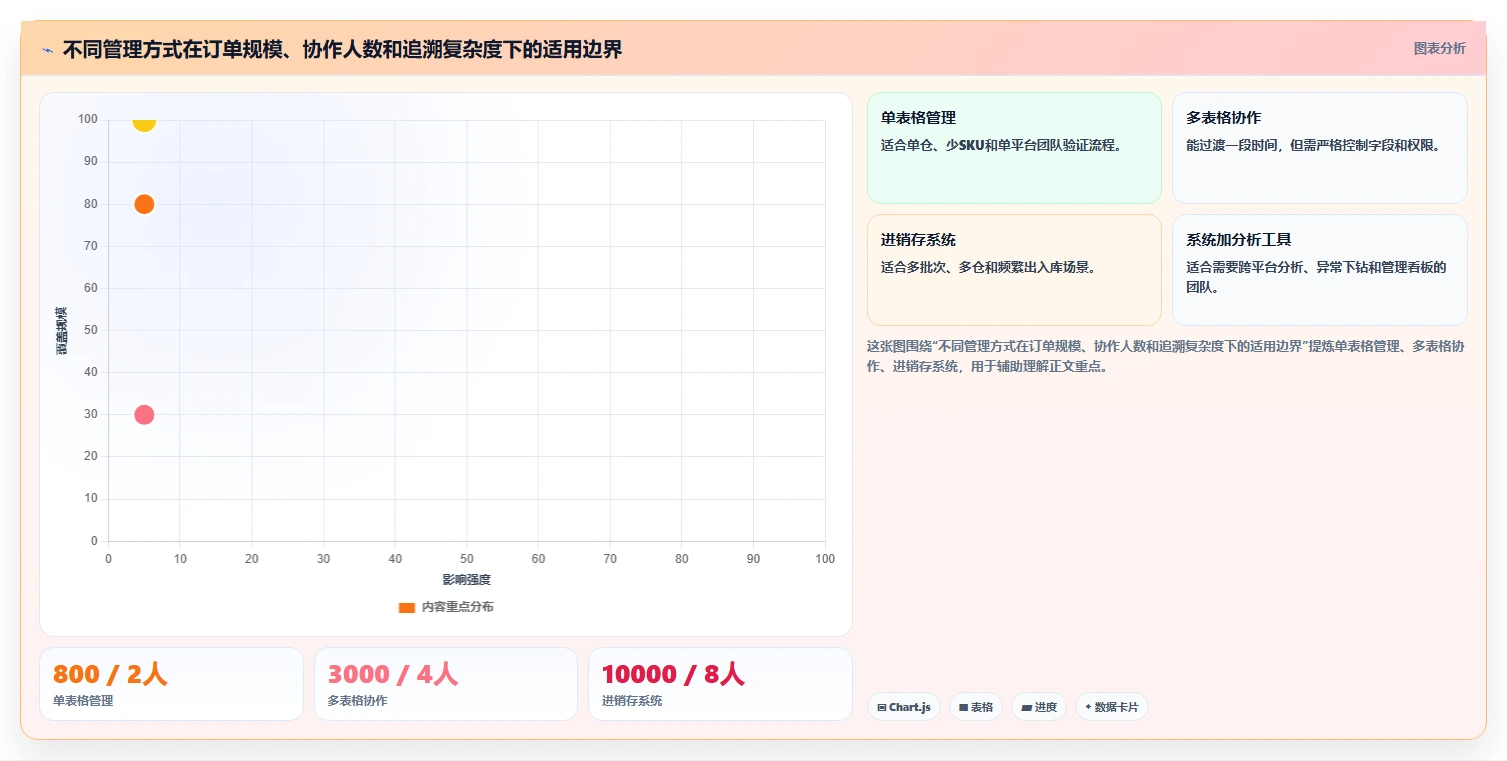This screenshot has height=761, width=1507.
Task: Toggle the 内容重点分布 legend swatch
Action: [406, 608]
